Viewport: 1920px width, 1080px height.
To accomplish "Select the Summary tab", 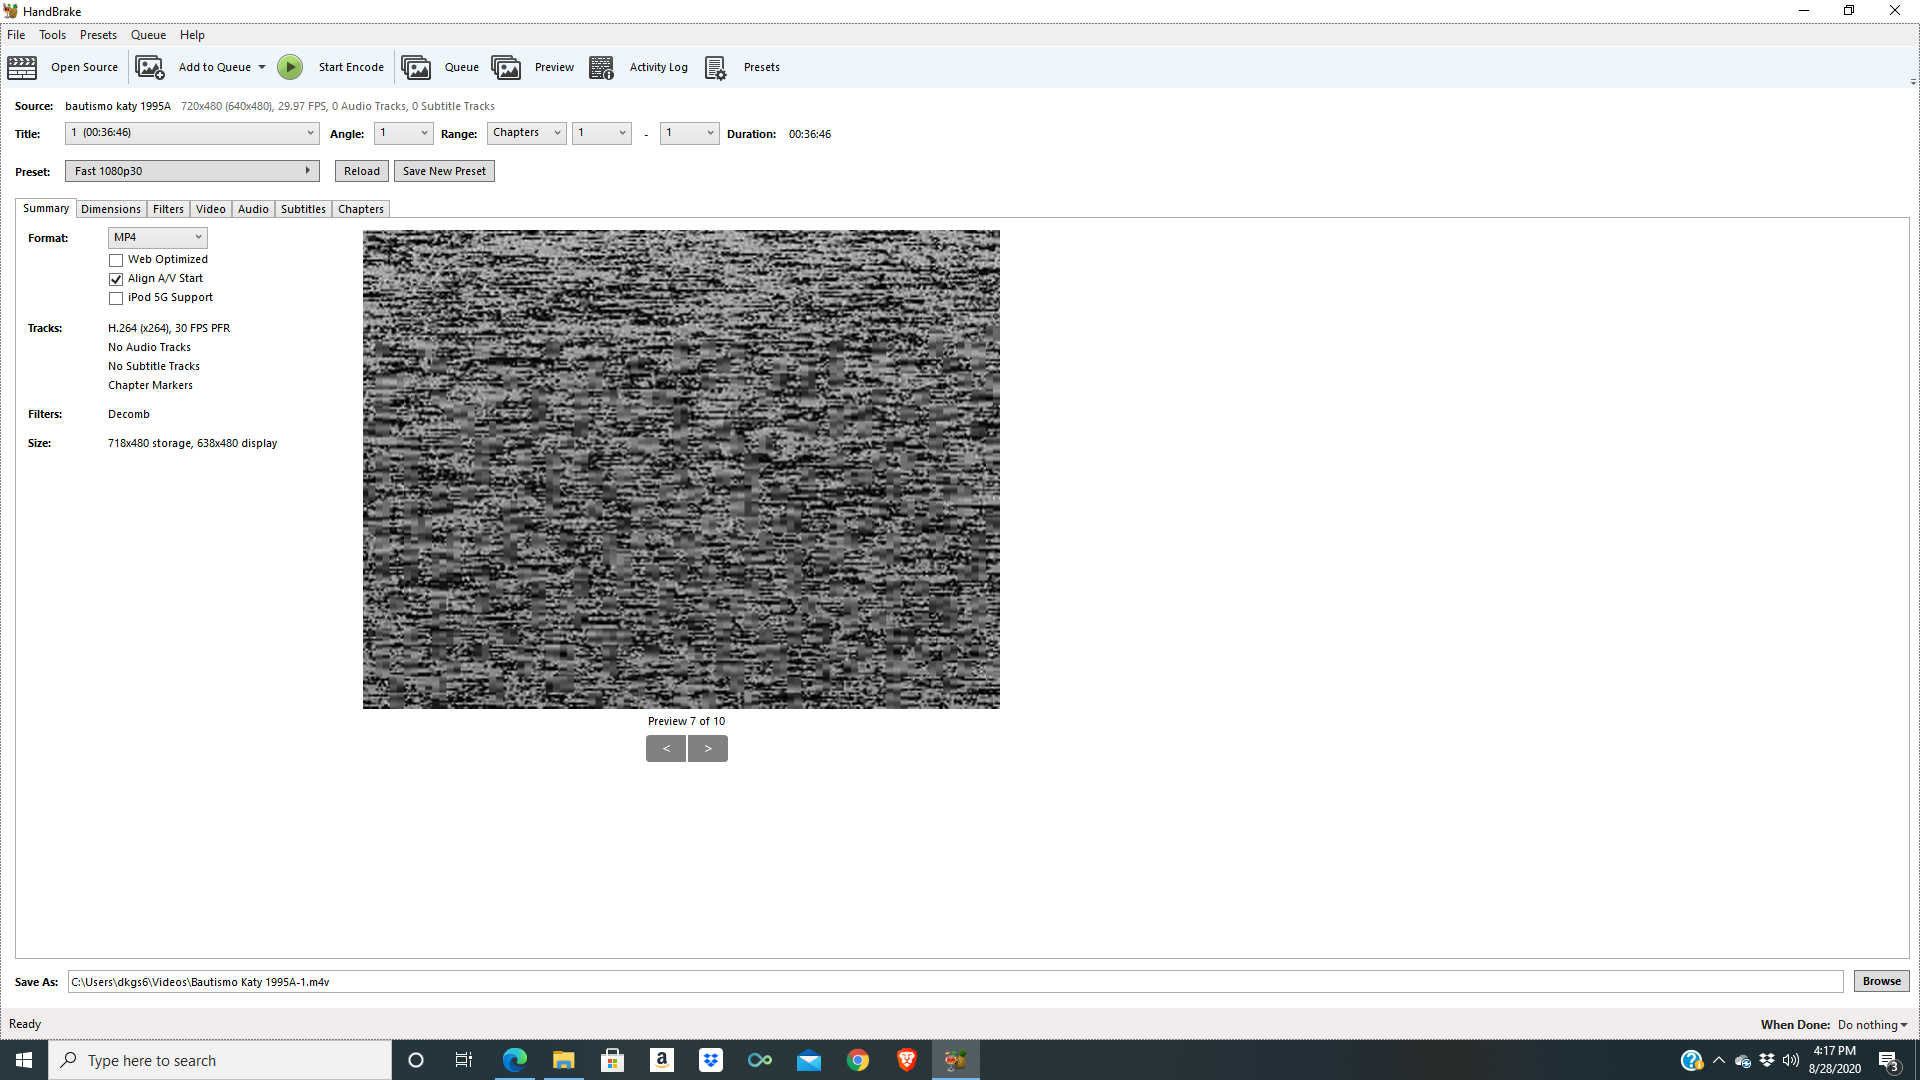I will click(46, 208).
